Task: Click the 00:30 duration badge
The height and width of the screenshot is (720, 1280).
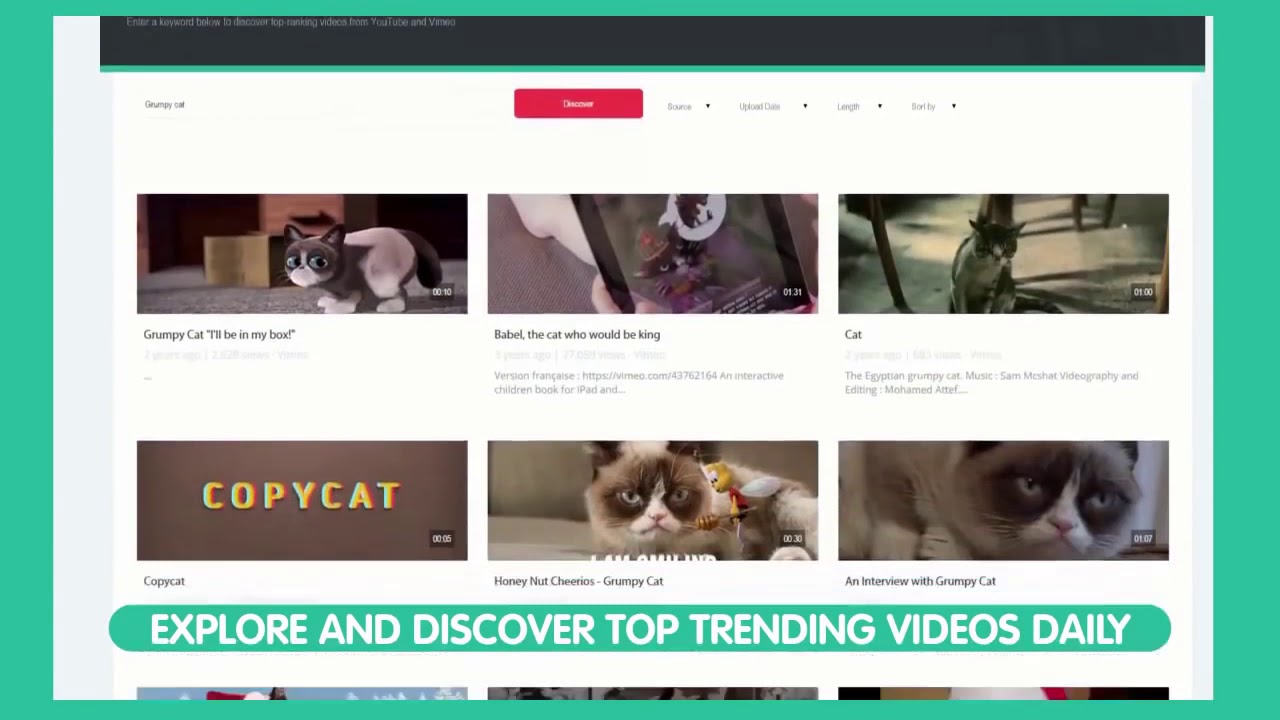Action: coord(792,539)
